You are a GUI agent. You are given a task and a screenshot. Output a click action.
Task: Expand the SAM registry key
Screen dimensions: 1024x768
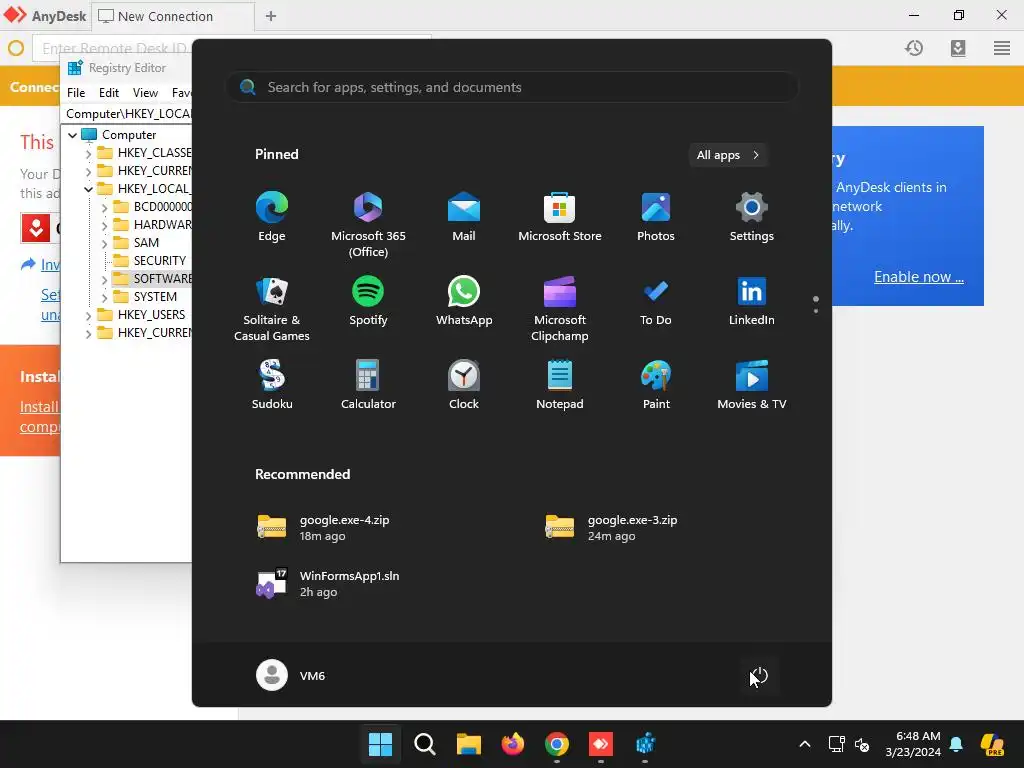pyautogui.click(x=104, y=244)
